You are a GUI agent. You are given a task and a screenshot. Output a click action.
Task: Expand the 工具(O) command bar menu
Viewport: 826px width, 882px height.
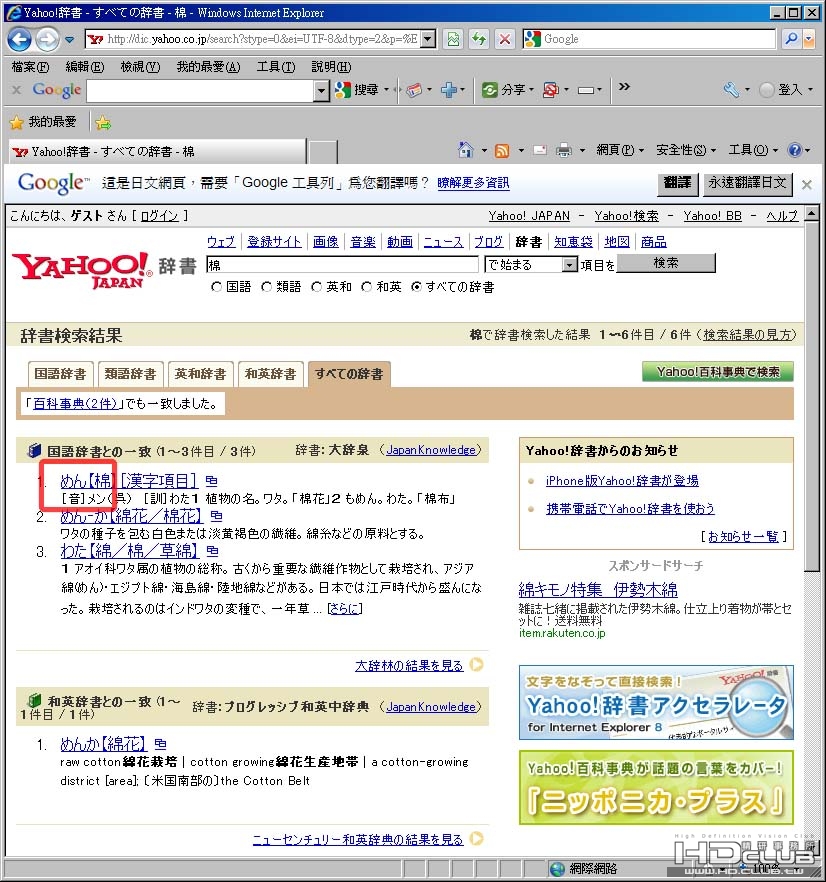(x=753, y=150)
